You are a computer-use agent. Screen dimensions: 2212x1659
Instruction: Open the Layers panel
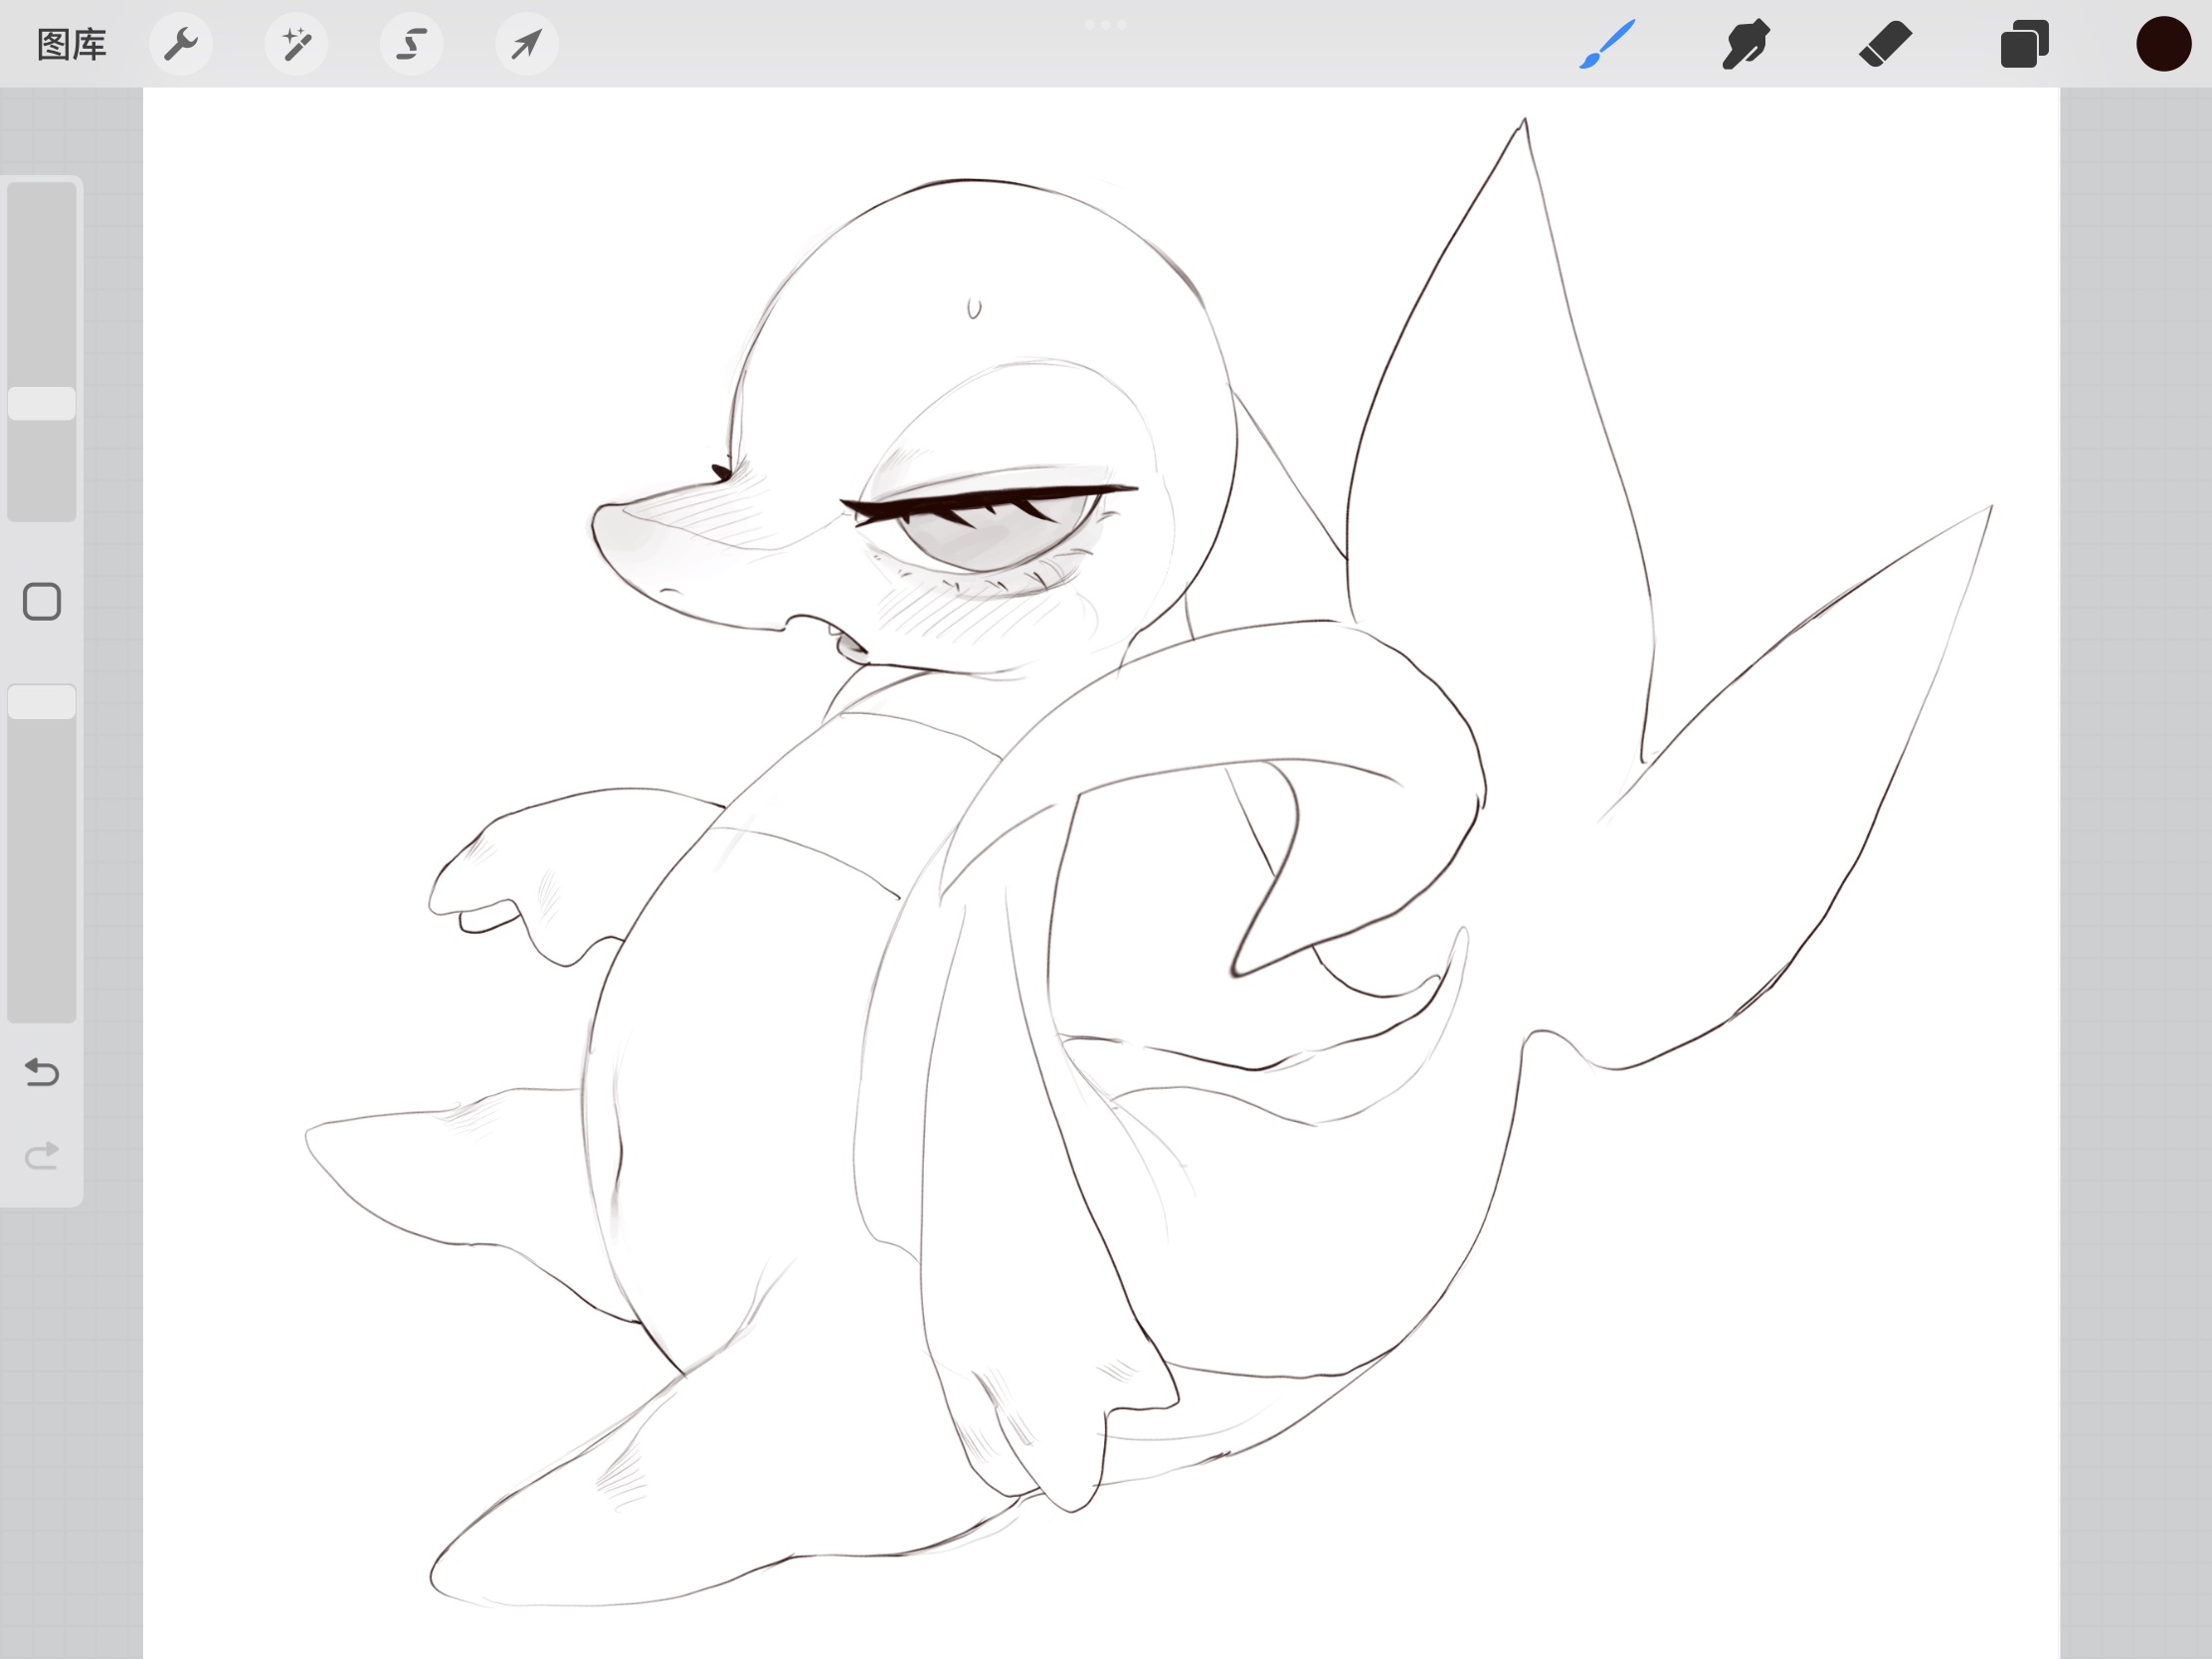click(2024, 45)
